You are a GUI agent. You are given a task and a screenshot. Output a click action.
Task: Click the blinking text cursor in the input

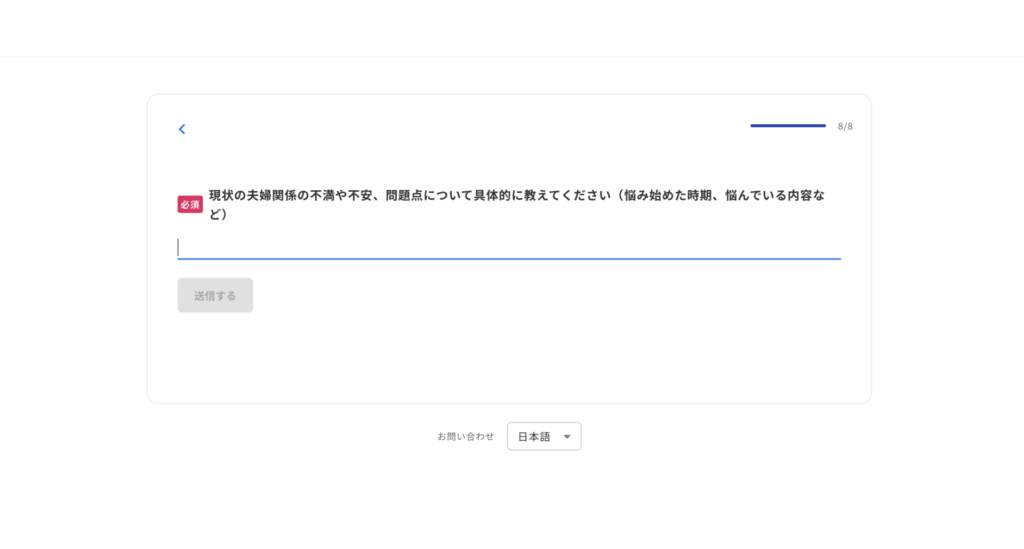point(178,247)
